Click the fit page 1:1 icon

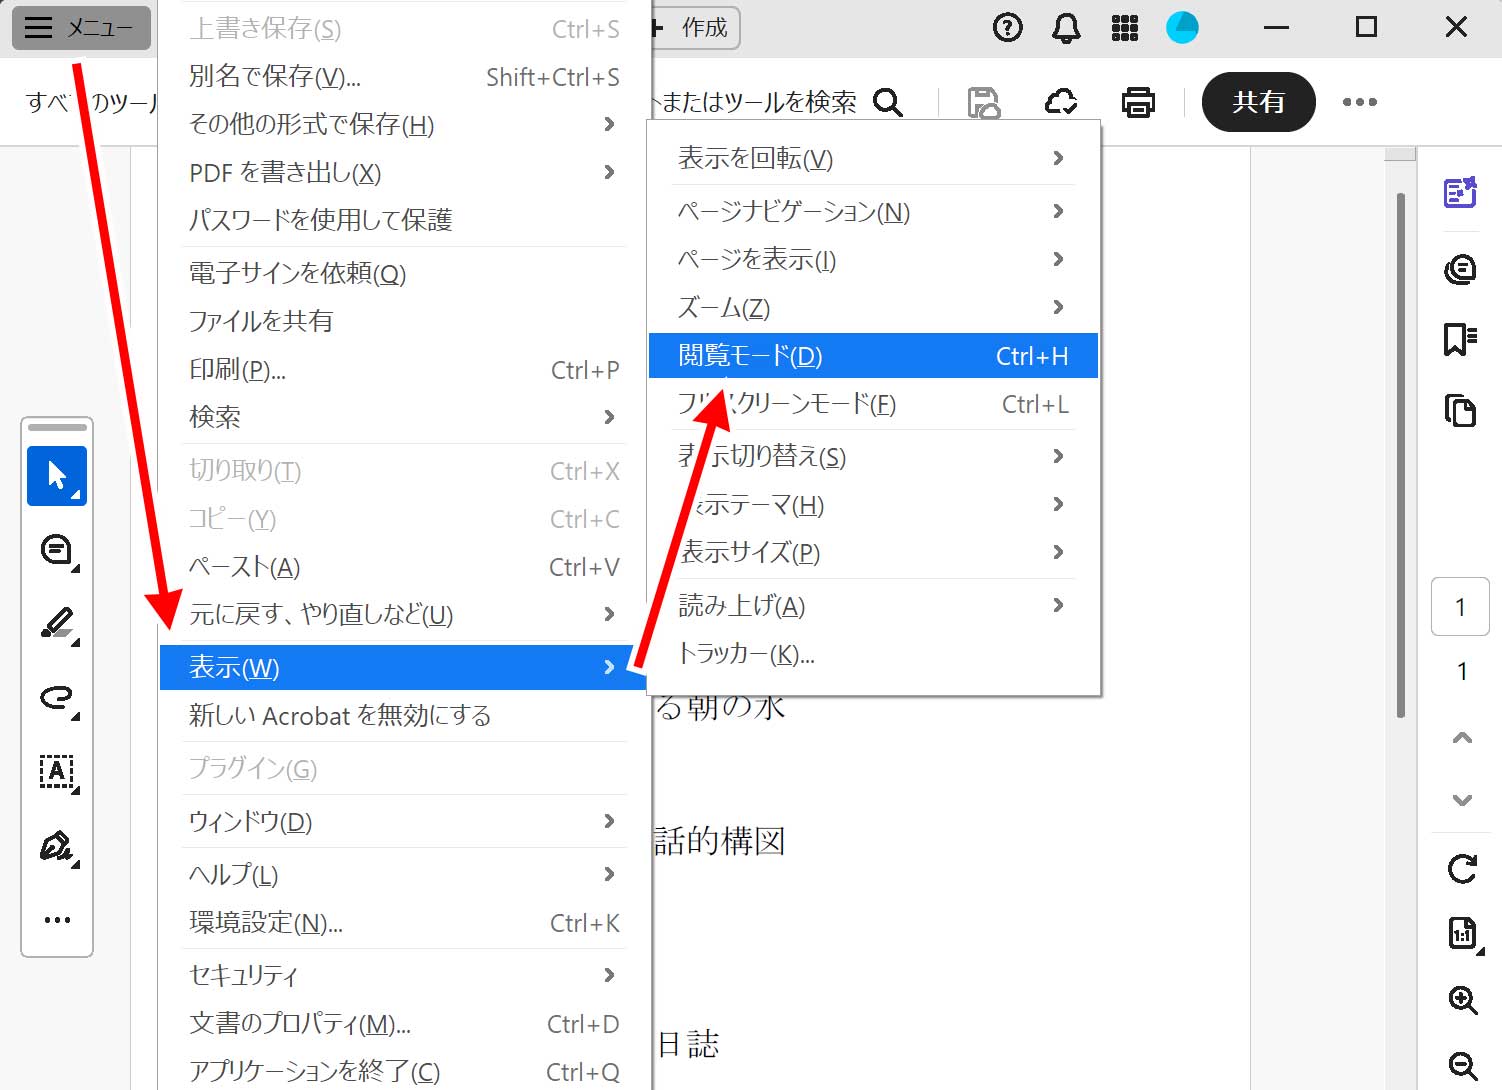click(x=1463, y=933)
